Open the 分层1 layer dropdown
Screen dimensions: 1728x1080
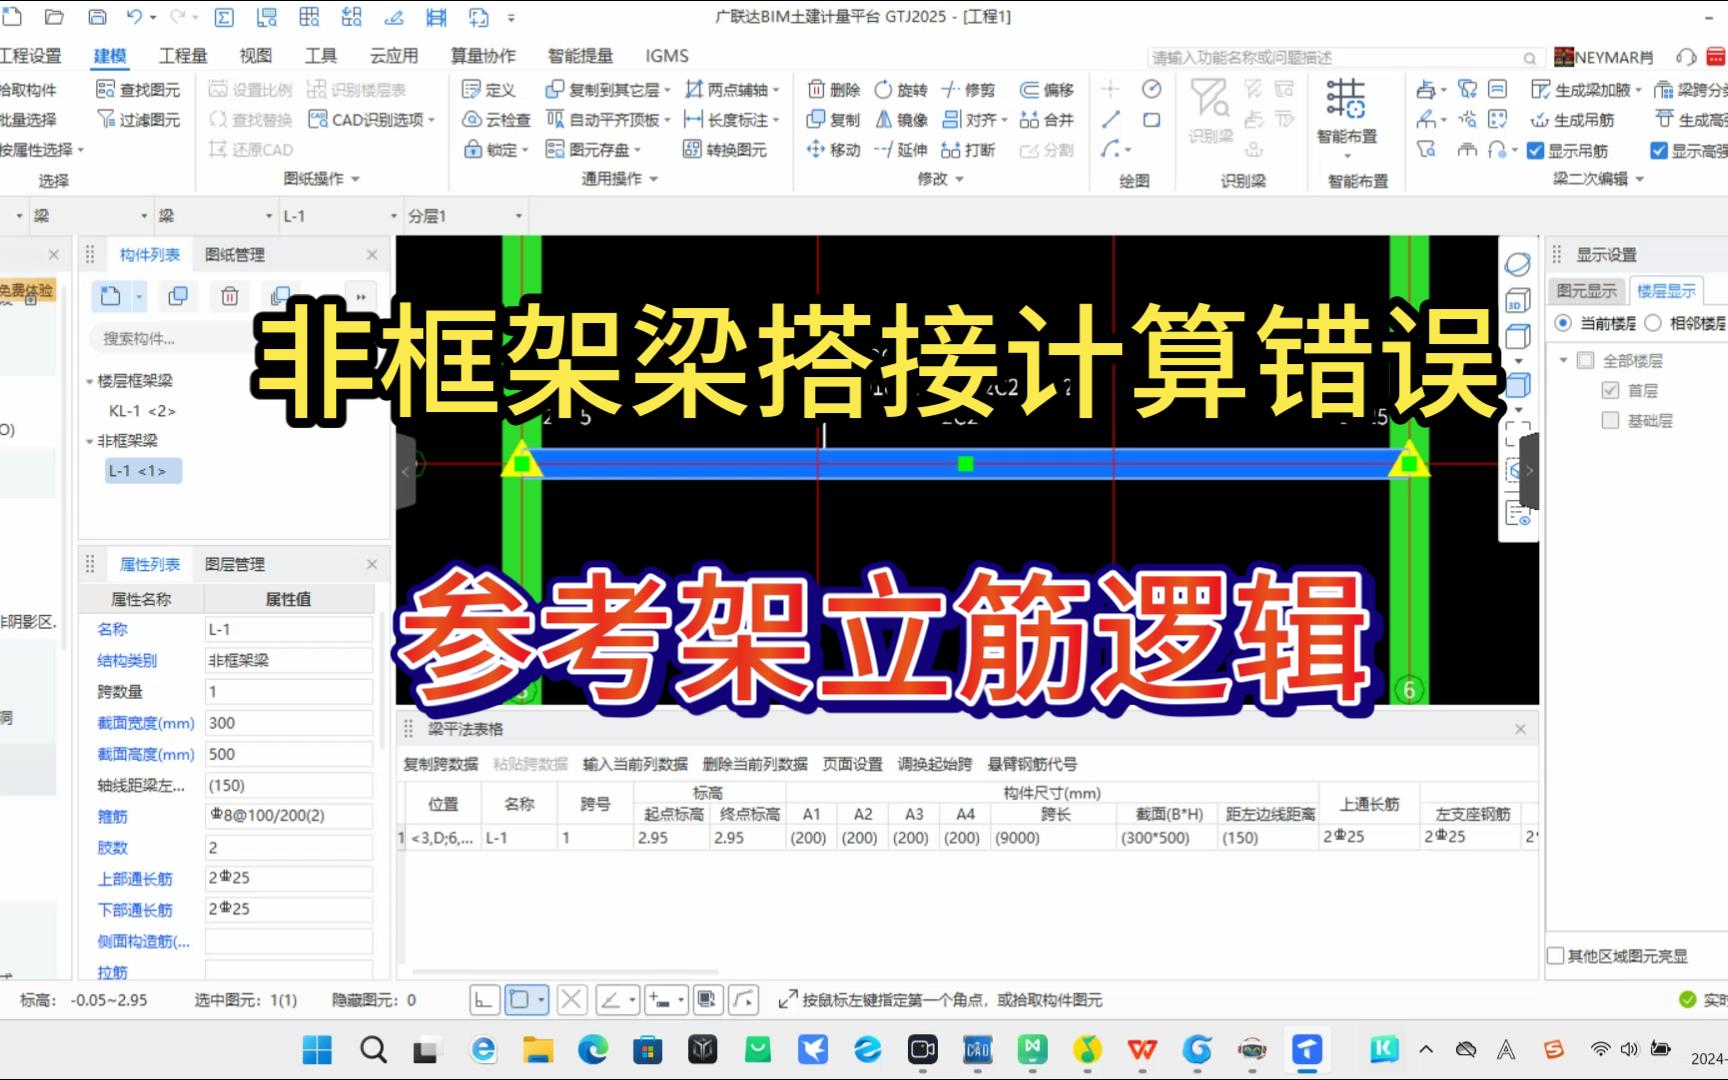tap(519, 216)
